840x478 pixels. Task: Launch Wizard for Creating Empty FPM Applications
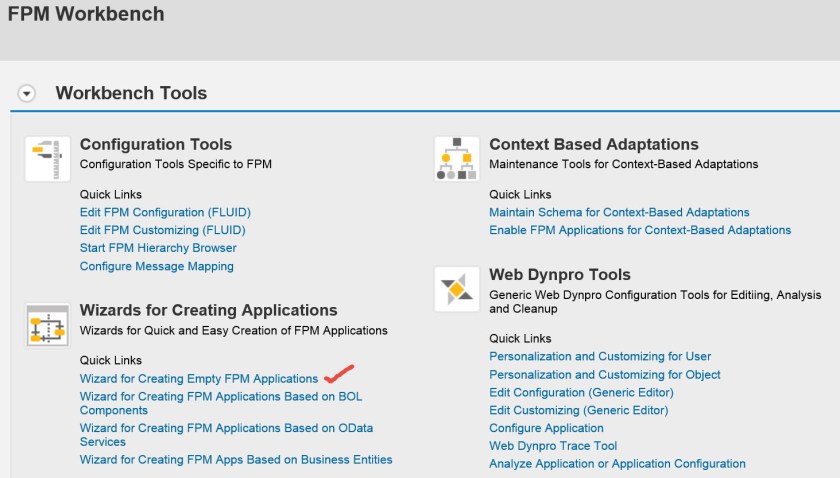199,379
